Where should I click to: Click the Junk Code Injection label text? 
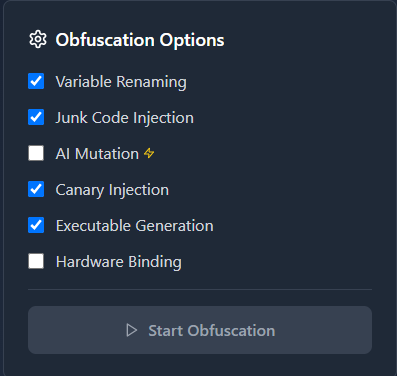(125, 118)
